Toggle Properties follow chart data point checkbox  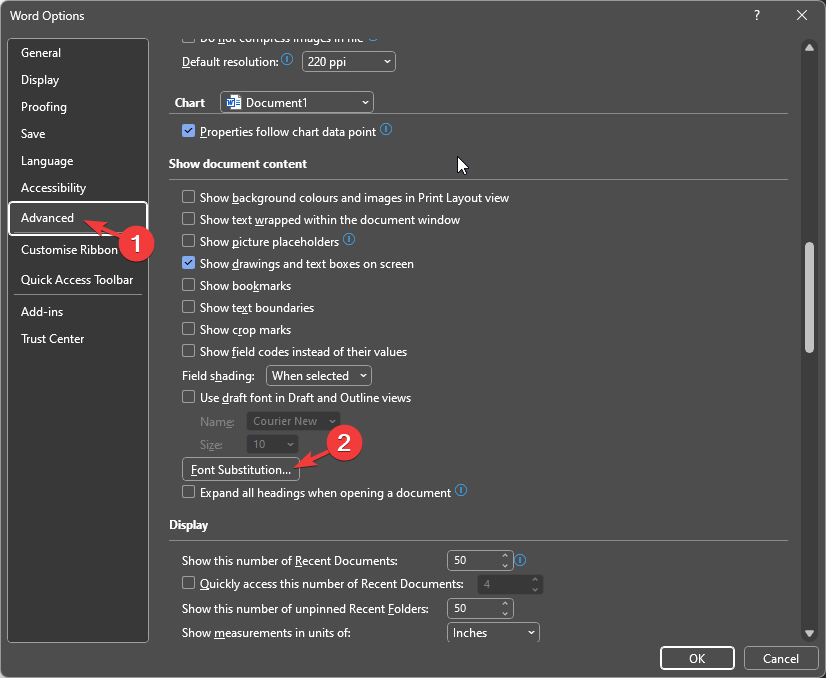point(189,131)
